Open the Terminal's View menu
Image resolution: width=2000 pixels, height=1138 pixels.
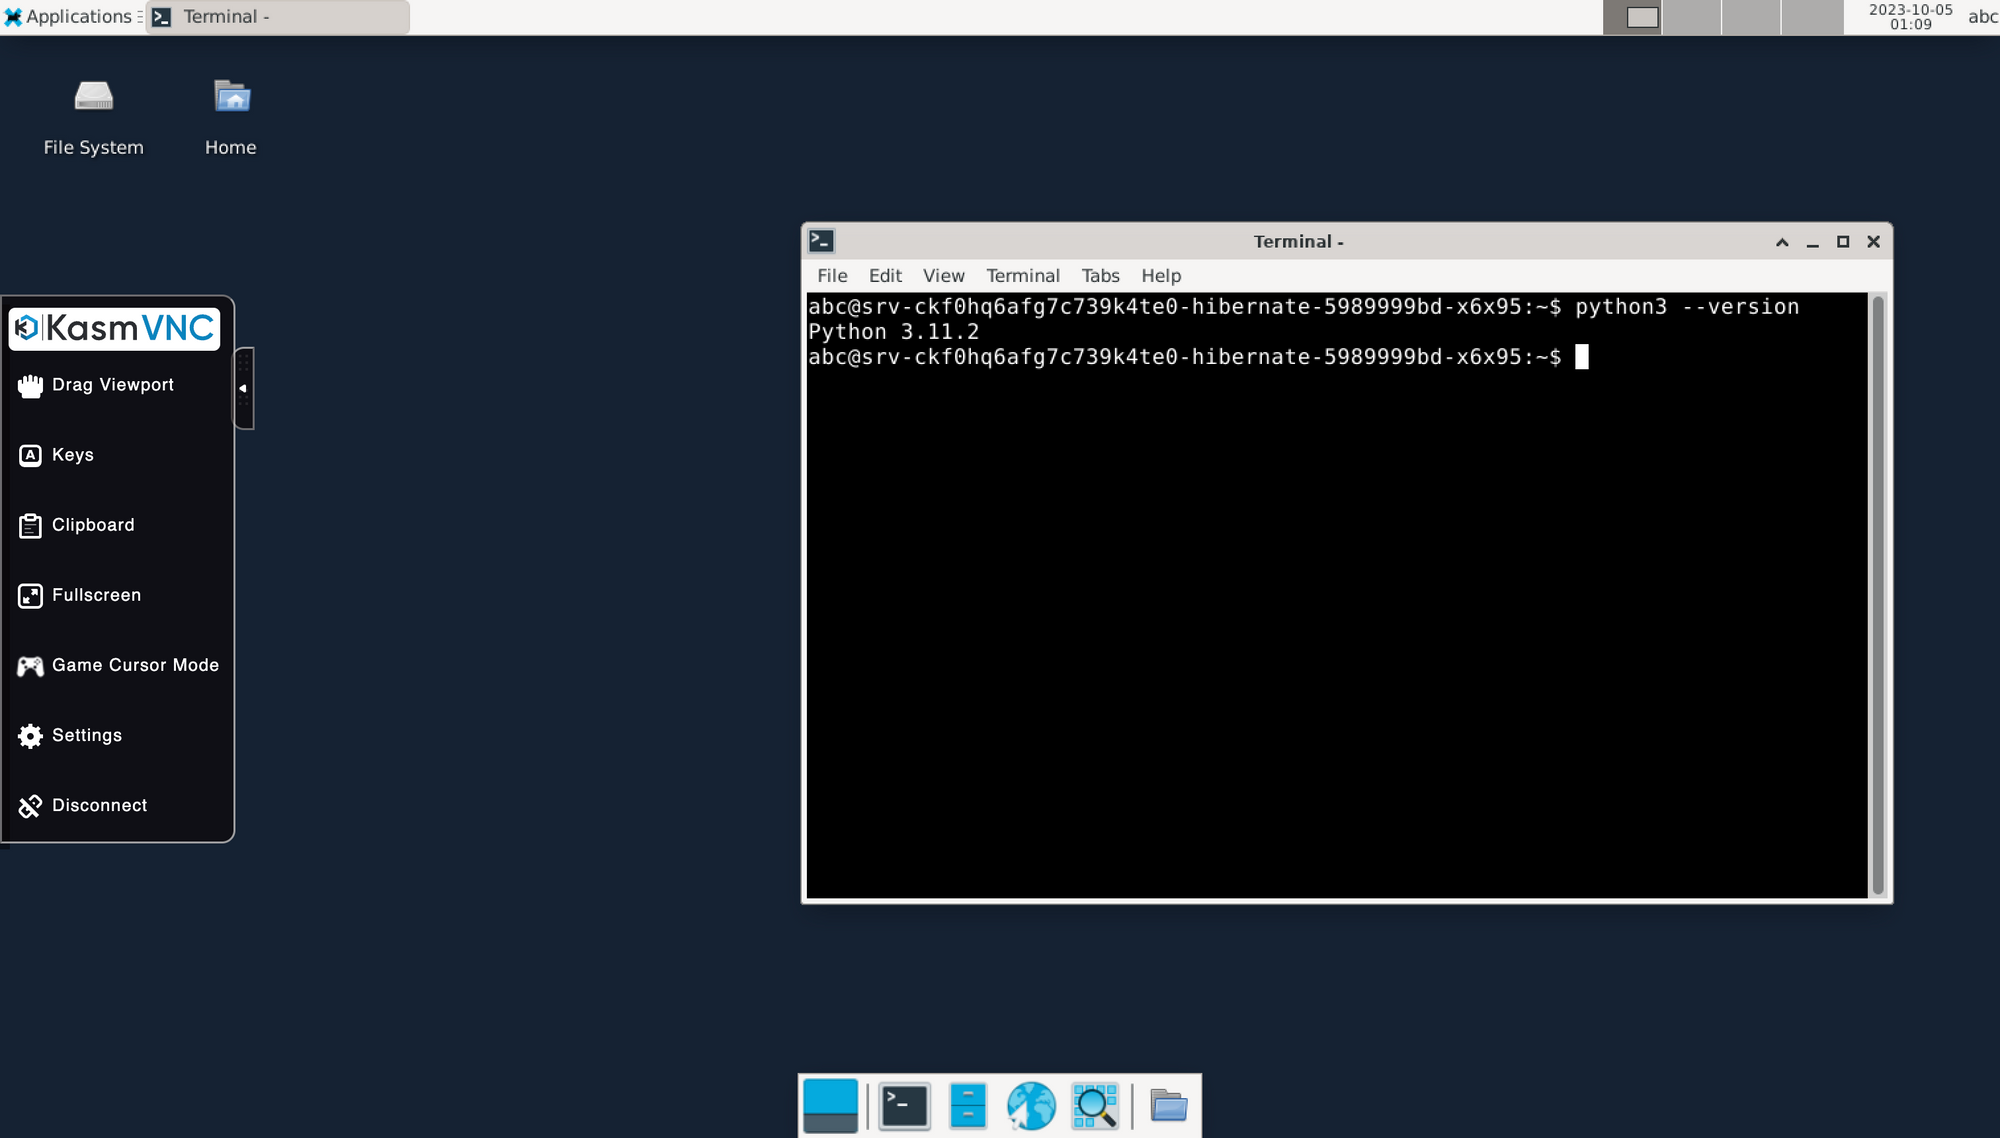pyautogui.click(x=942, y=275)
